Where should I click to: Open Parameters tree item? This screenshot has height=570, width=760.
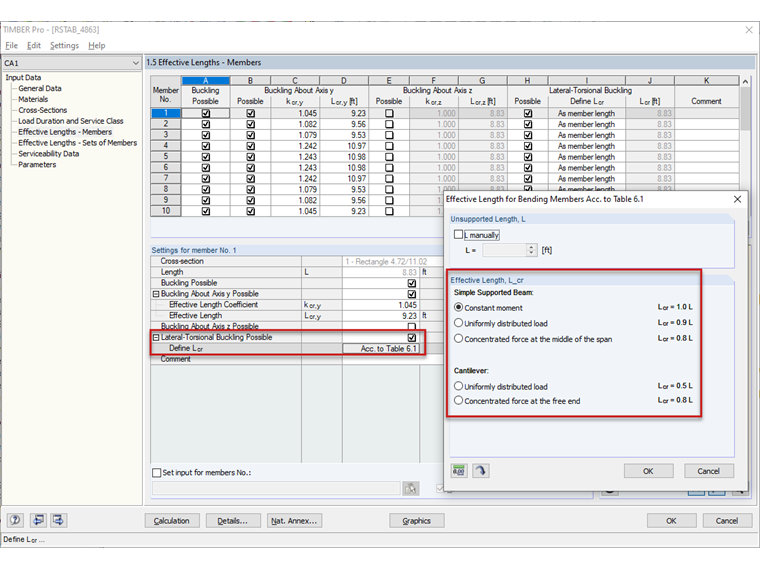[37, 164]
